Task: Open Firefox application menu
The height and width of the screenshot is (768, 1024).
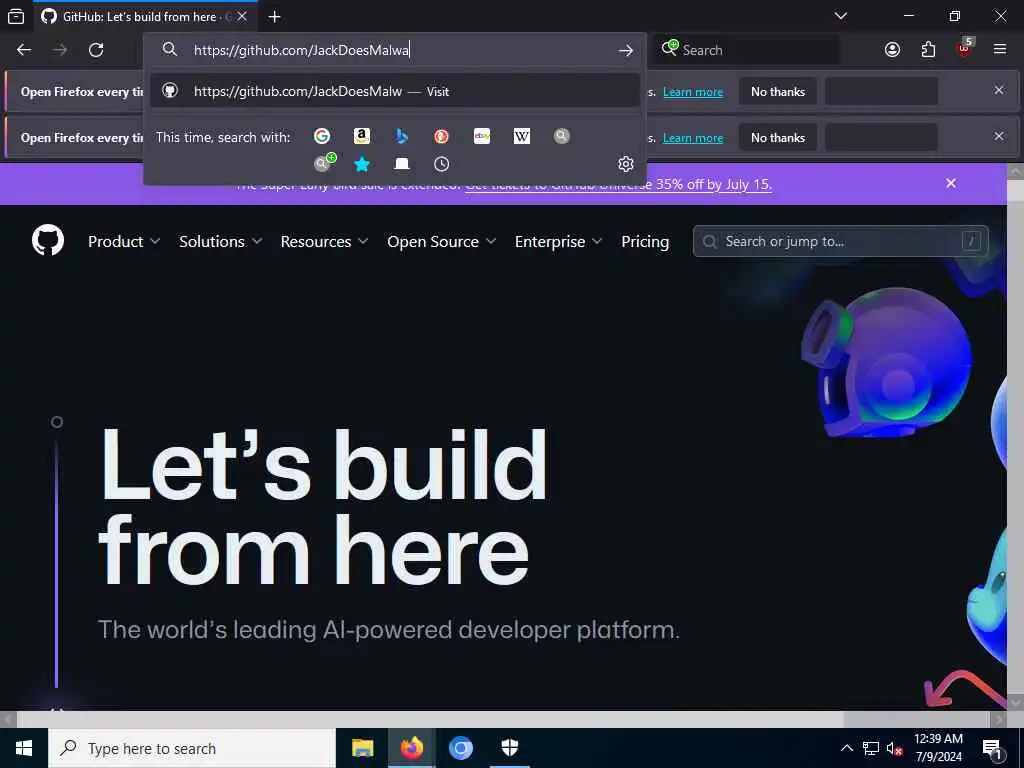Action: pos(1000,50)
